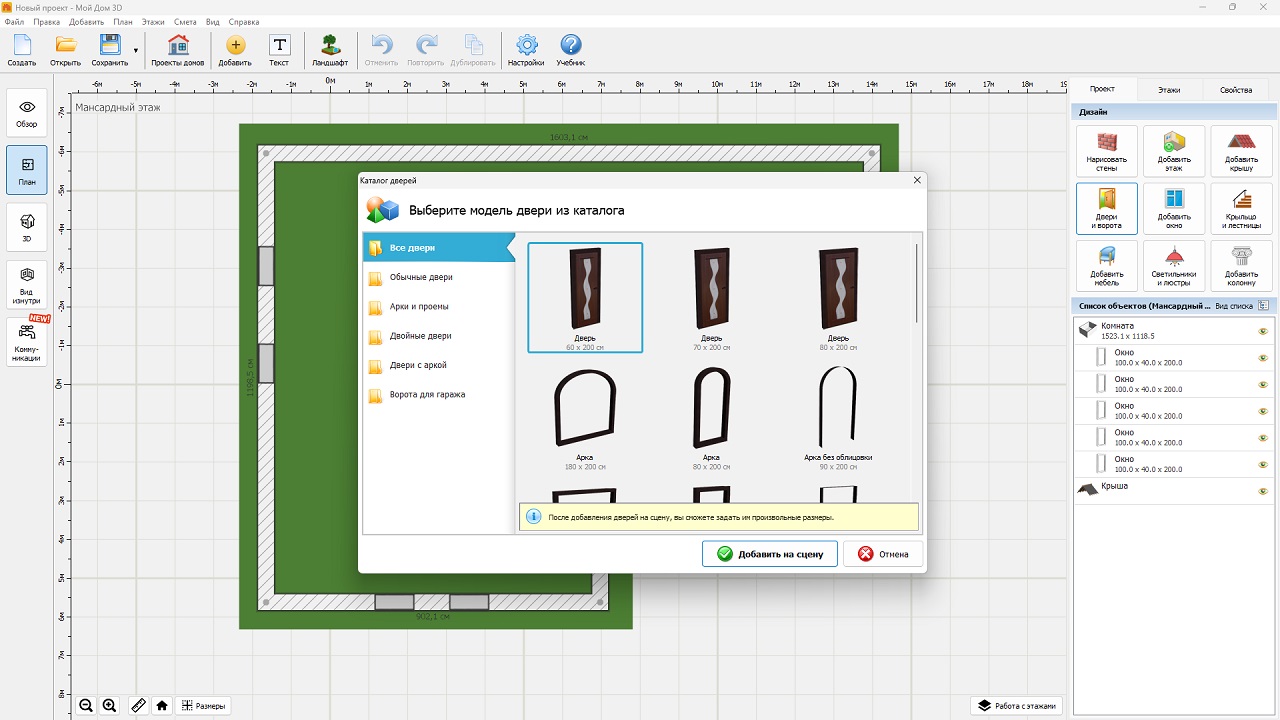Screen dimensions: 1280x720
Task: Open the floors work panel
Action: coord(1016,705)
